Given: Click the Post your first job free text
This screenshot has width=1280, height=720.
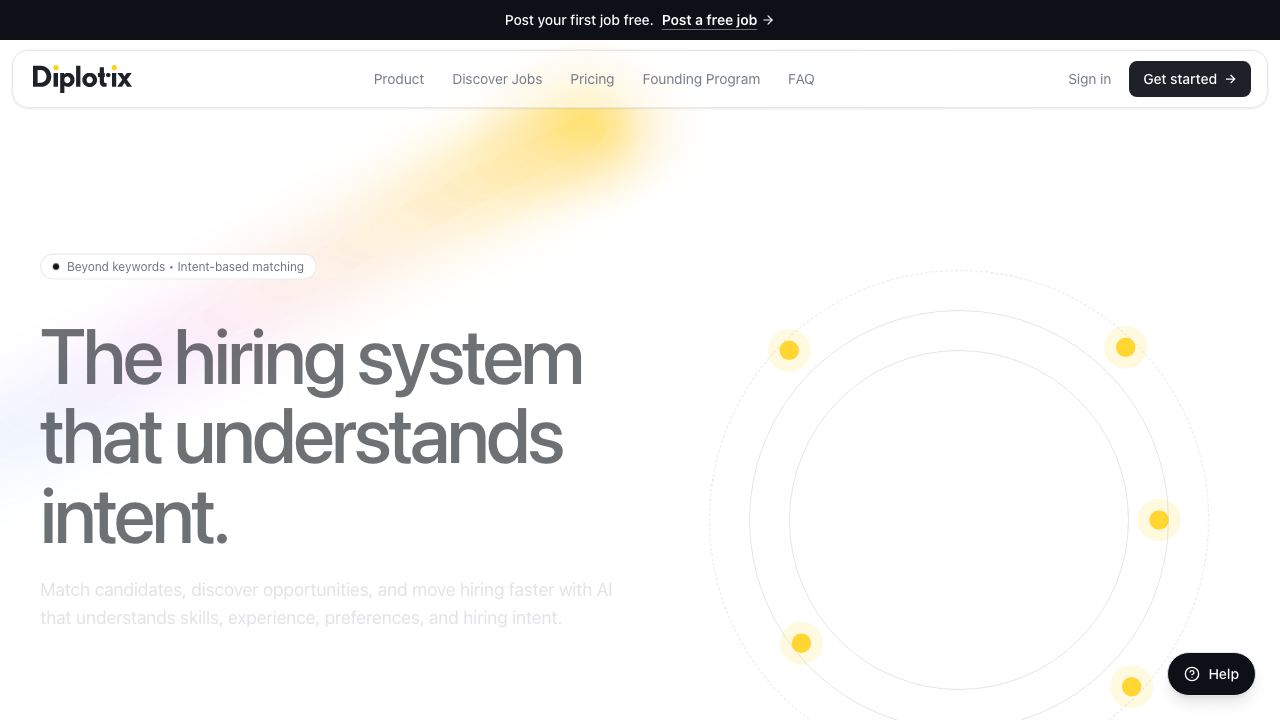Looking at the screenshot, I should pyautogui.click(x=579, y=20).
